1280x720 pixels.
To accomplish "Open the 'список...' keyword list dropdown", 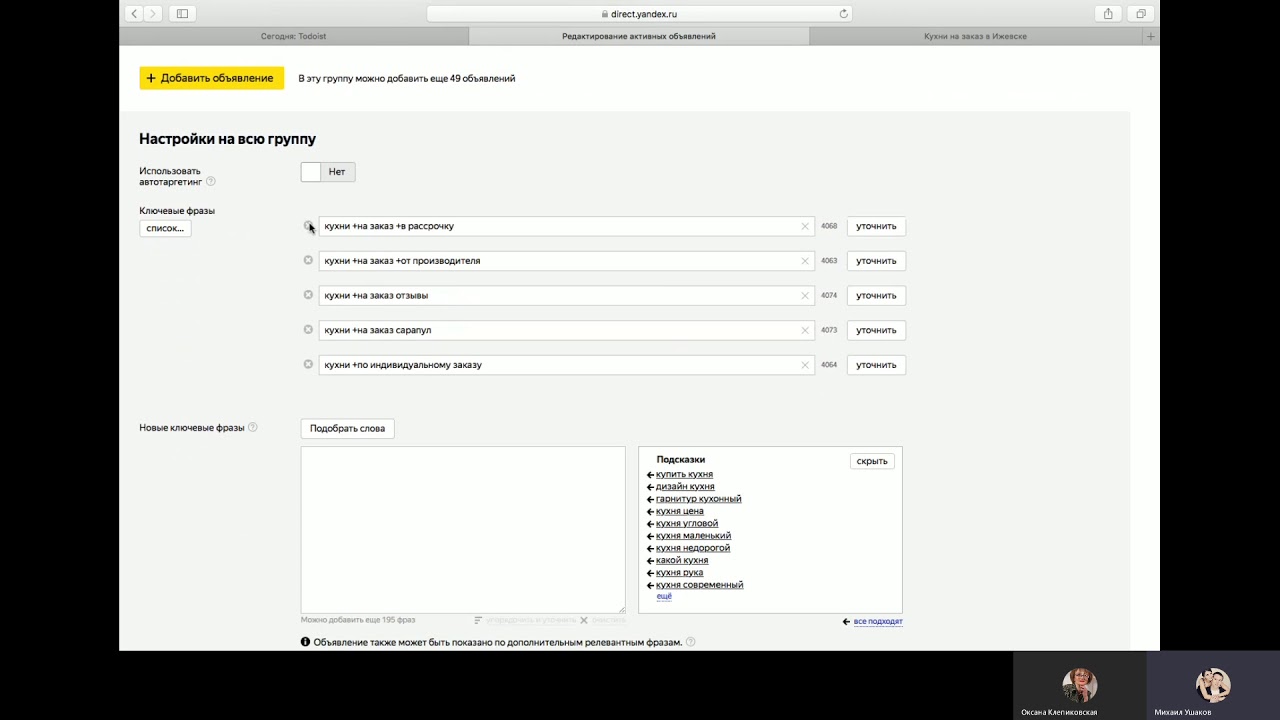I will point(165,228).
